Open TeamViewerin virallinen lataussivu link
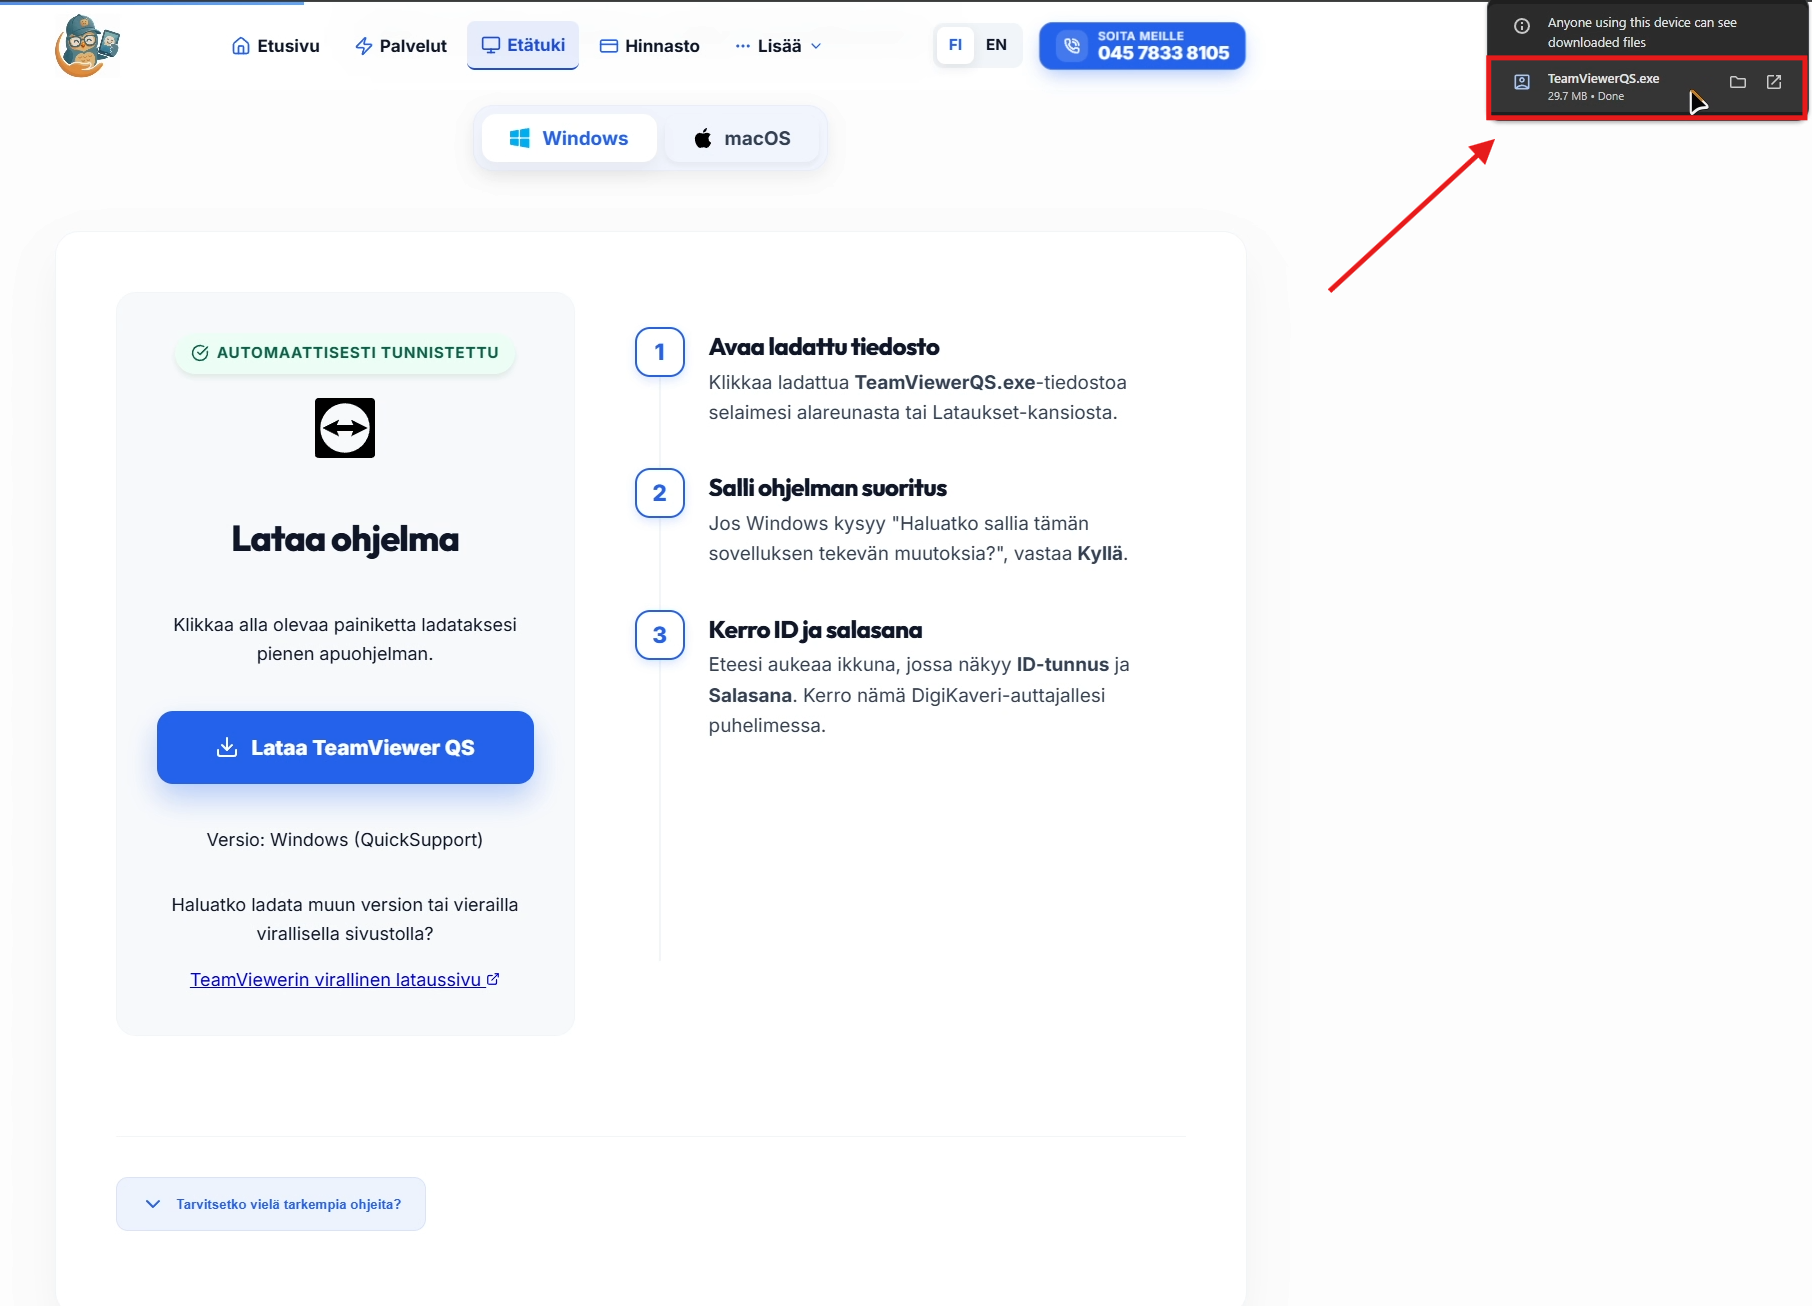Viewport: 1812px width, 1306px height. pos(345,980)
